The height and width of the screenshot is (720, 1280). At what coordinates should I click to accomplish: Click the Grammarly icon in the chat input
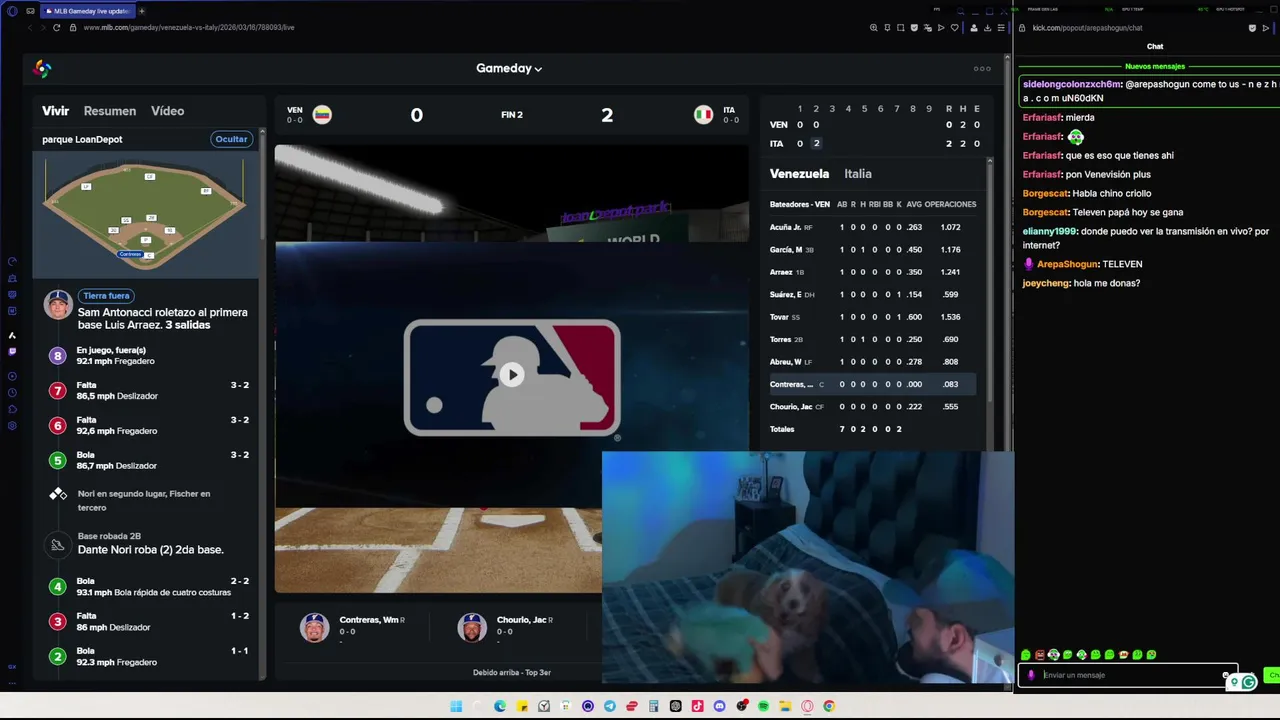[x=1248, y=682]
